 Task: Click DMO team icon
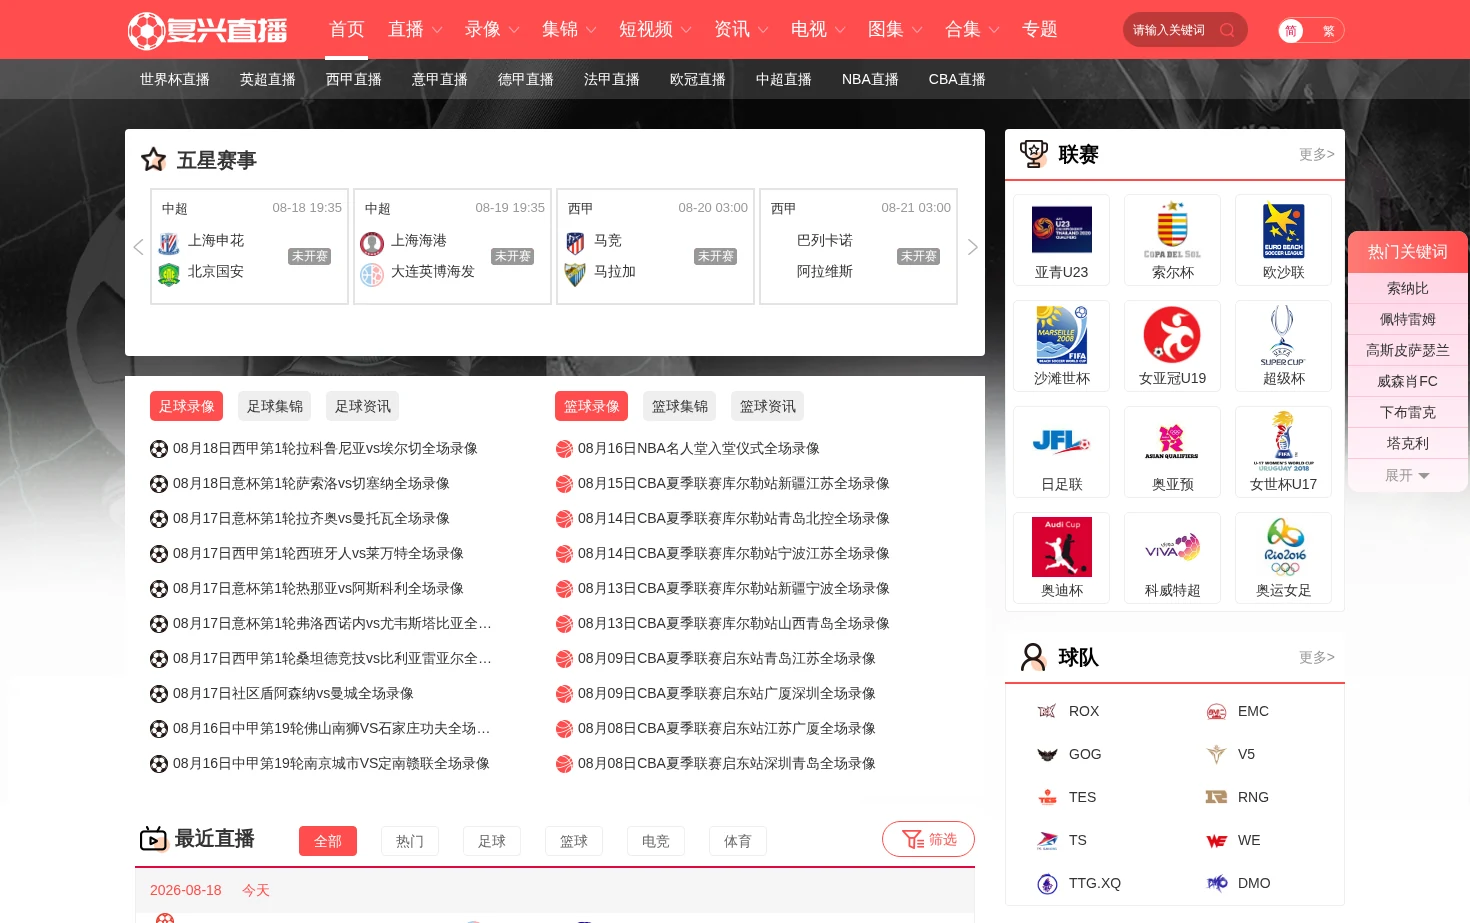tap(1216, 883)
